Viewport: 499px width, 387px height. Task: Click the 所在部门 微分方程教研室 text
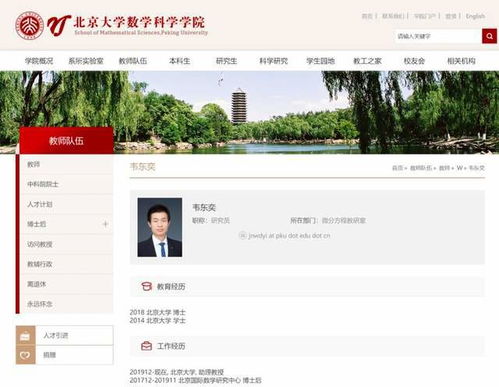[328, 220]
